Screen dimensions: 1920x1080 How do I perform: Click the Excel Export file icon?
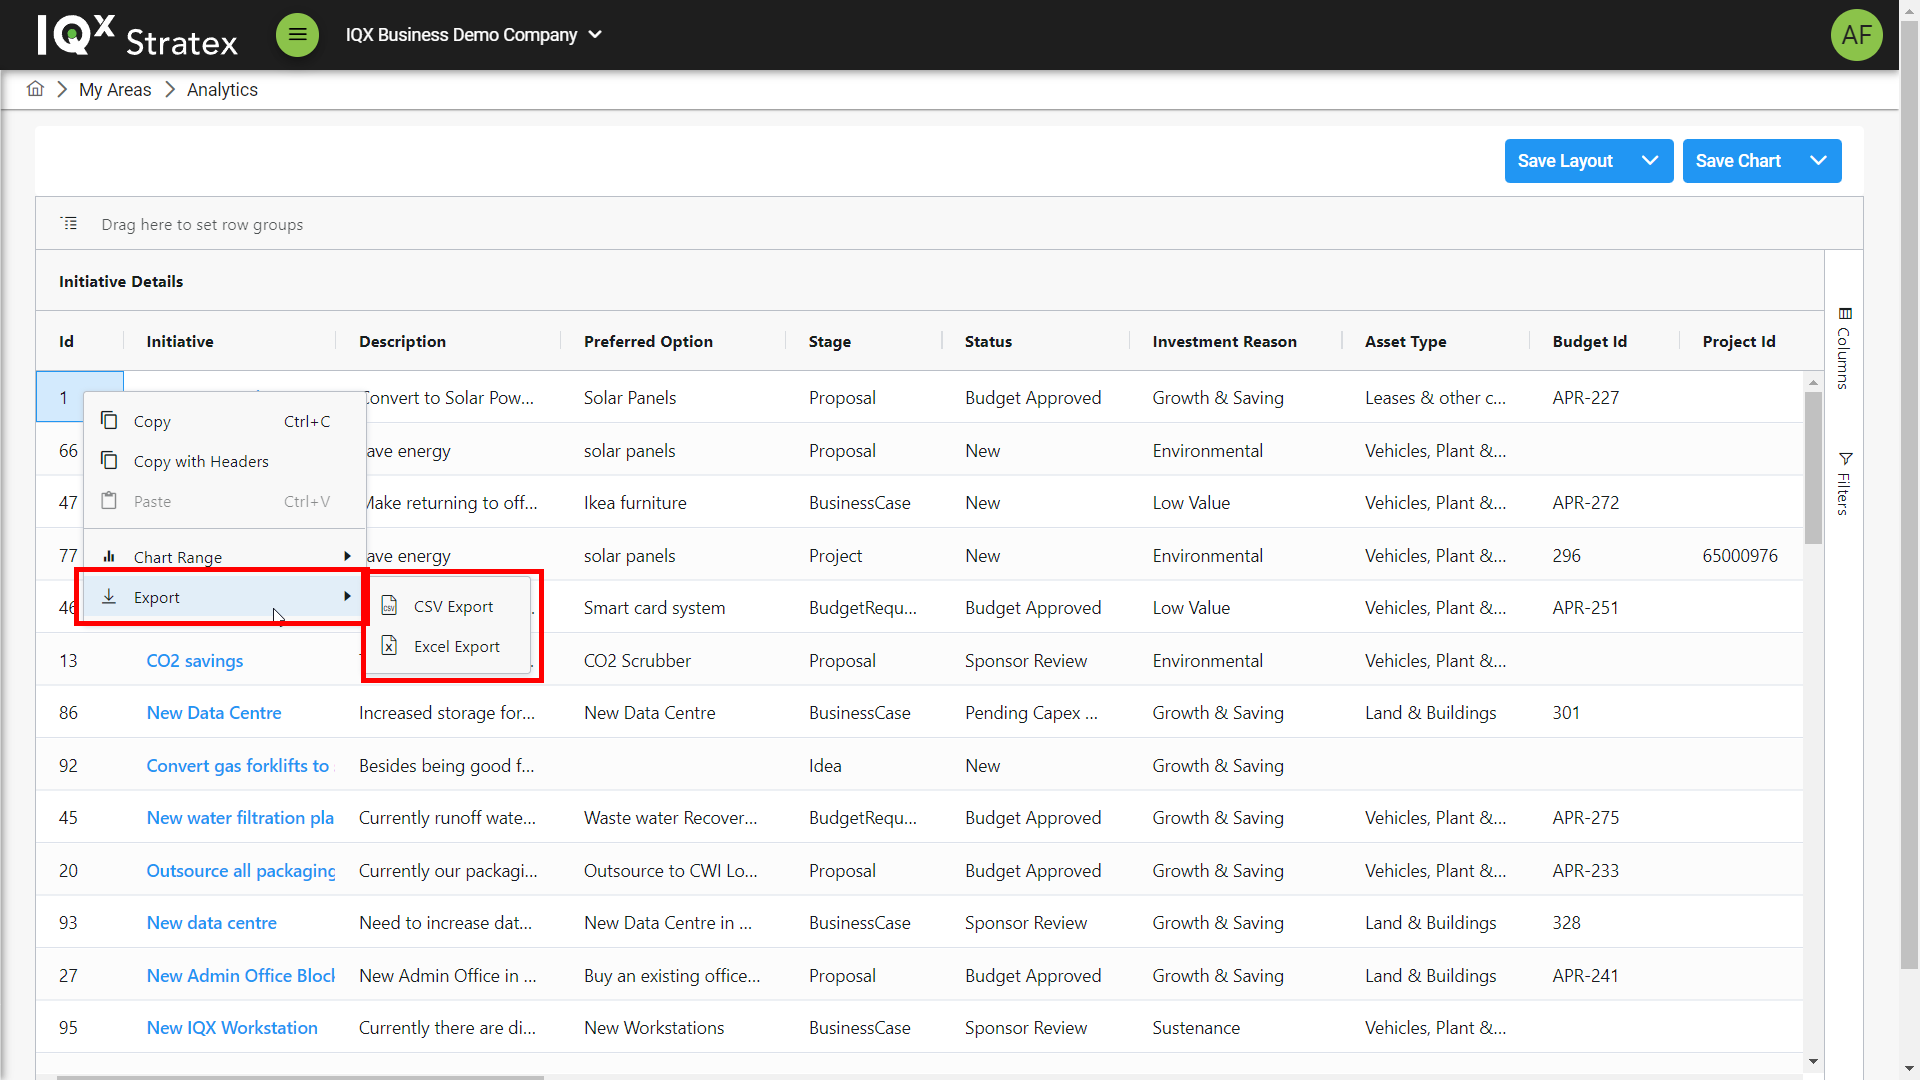tap(390, 646)
